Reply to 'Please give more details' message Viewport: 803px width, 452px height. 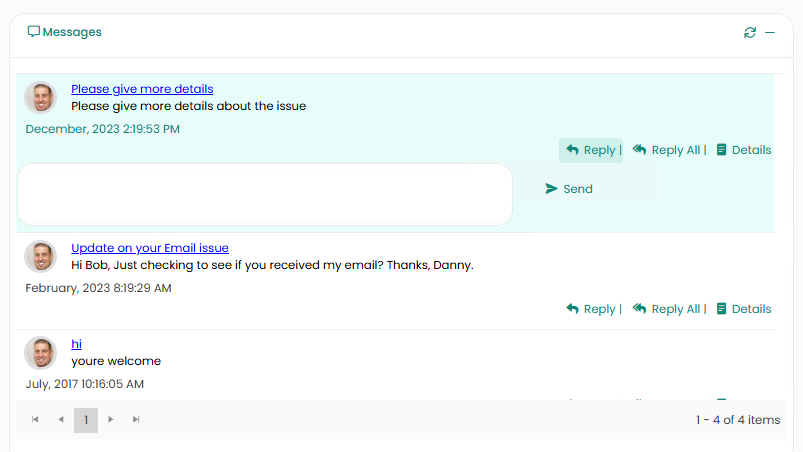[591, 150]
